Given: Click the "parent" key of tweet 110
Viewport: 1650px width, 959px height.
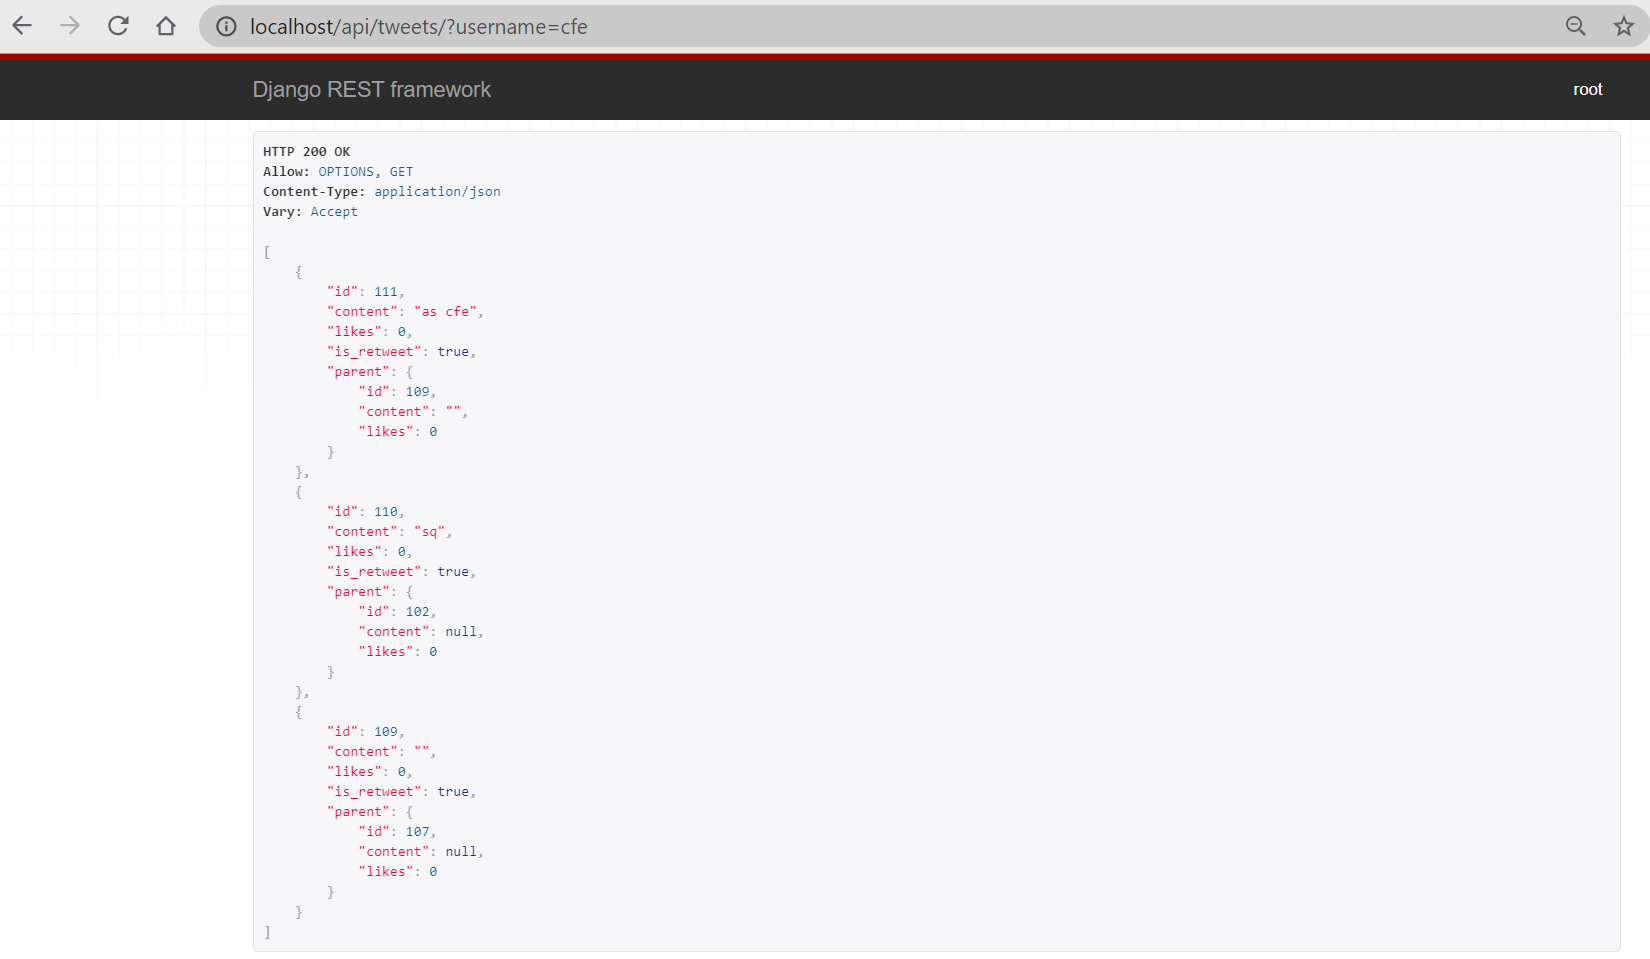Looking at the screenshot, I should click(x=358, y=592).
